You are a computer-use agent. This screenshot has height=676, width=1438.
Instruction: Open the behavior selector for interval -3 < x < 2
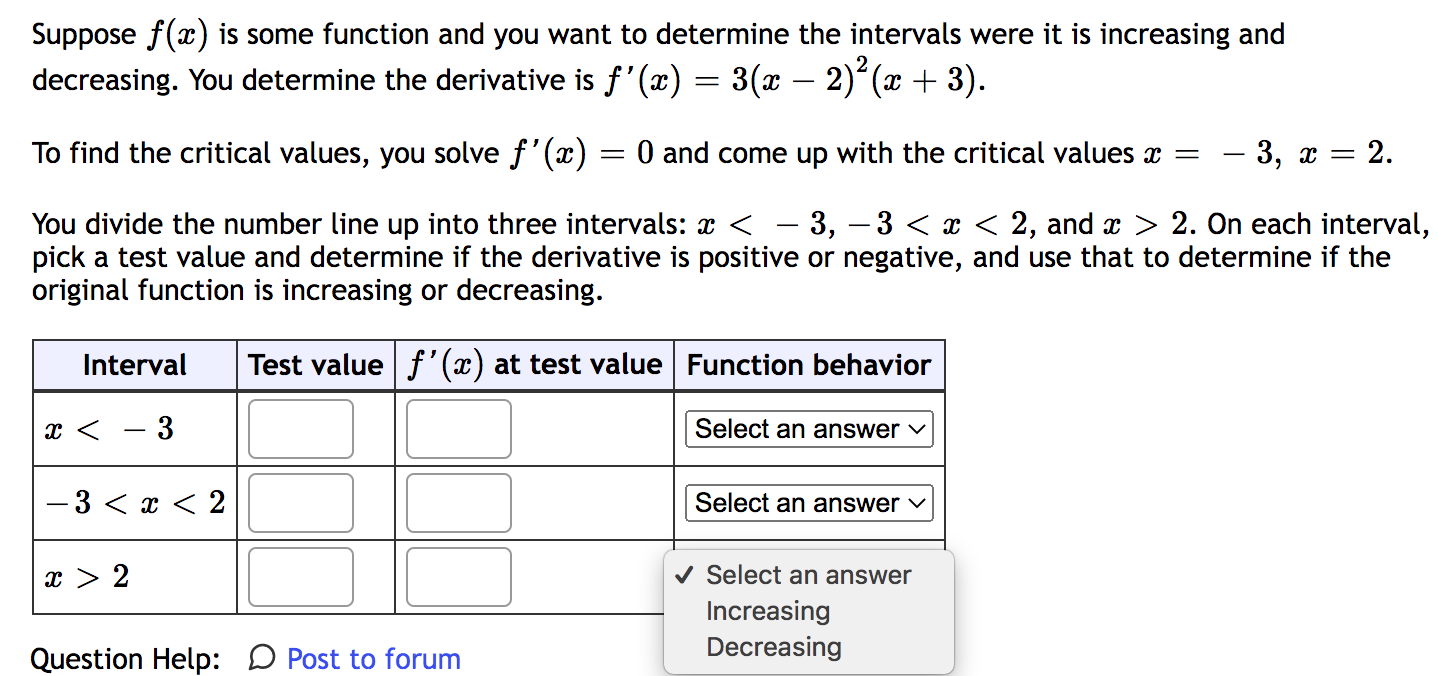pos(808,502)
